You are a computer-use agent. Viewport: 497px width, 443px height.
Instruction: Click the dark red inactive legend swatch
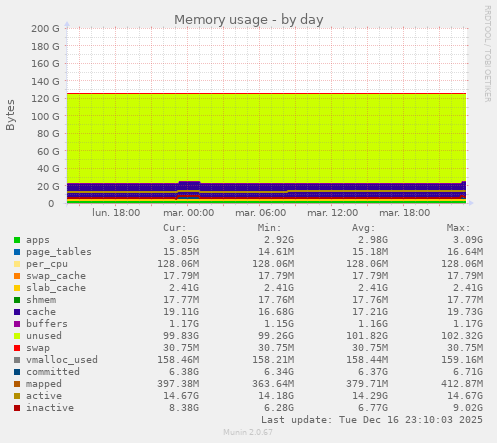(17, 408)
